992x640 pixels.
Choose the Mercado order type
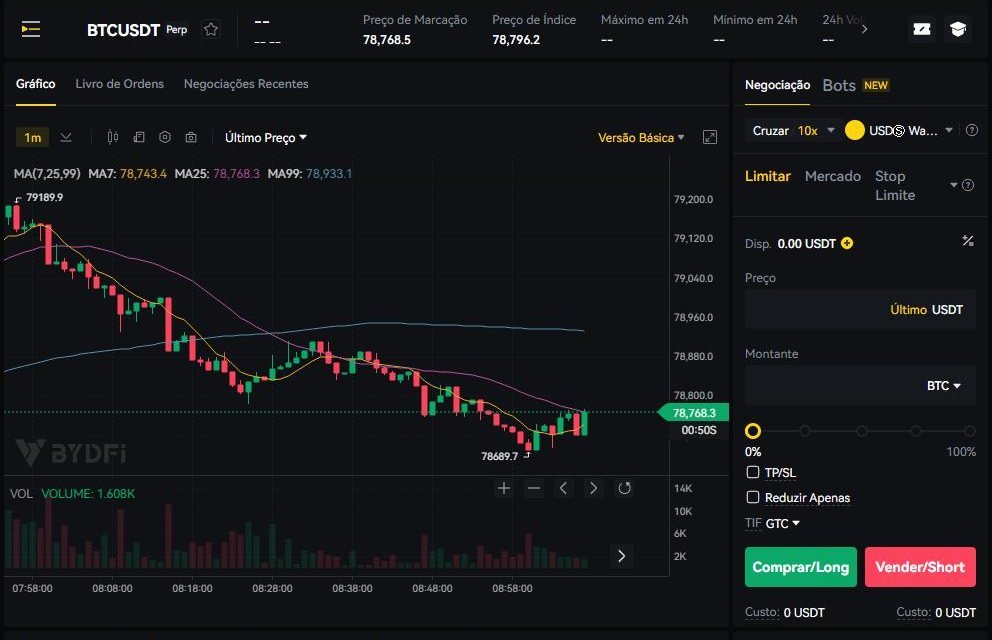click(833, 176)
